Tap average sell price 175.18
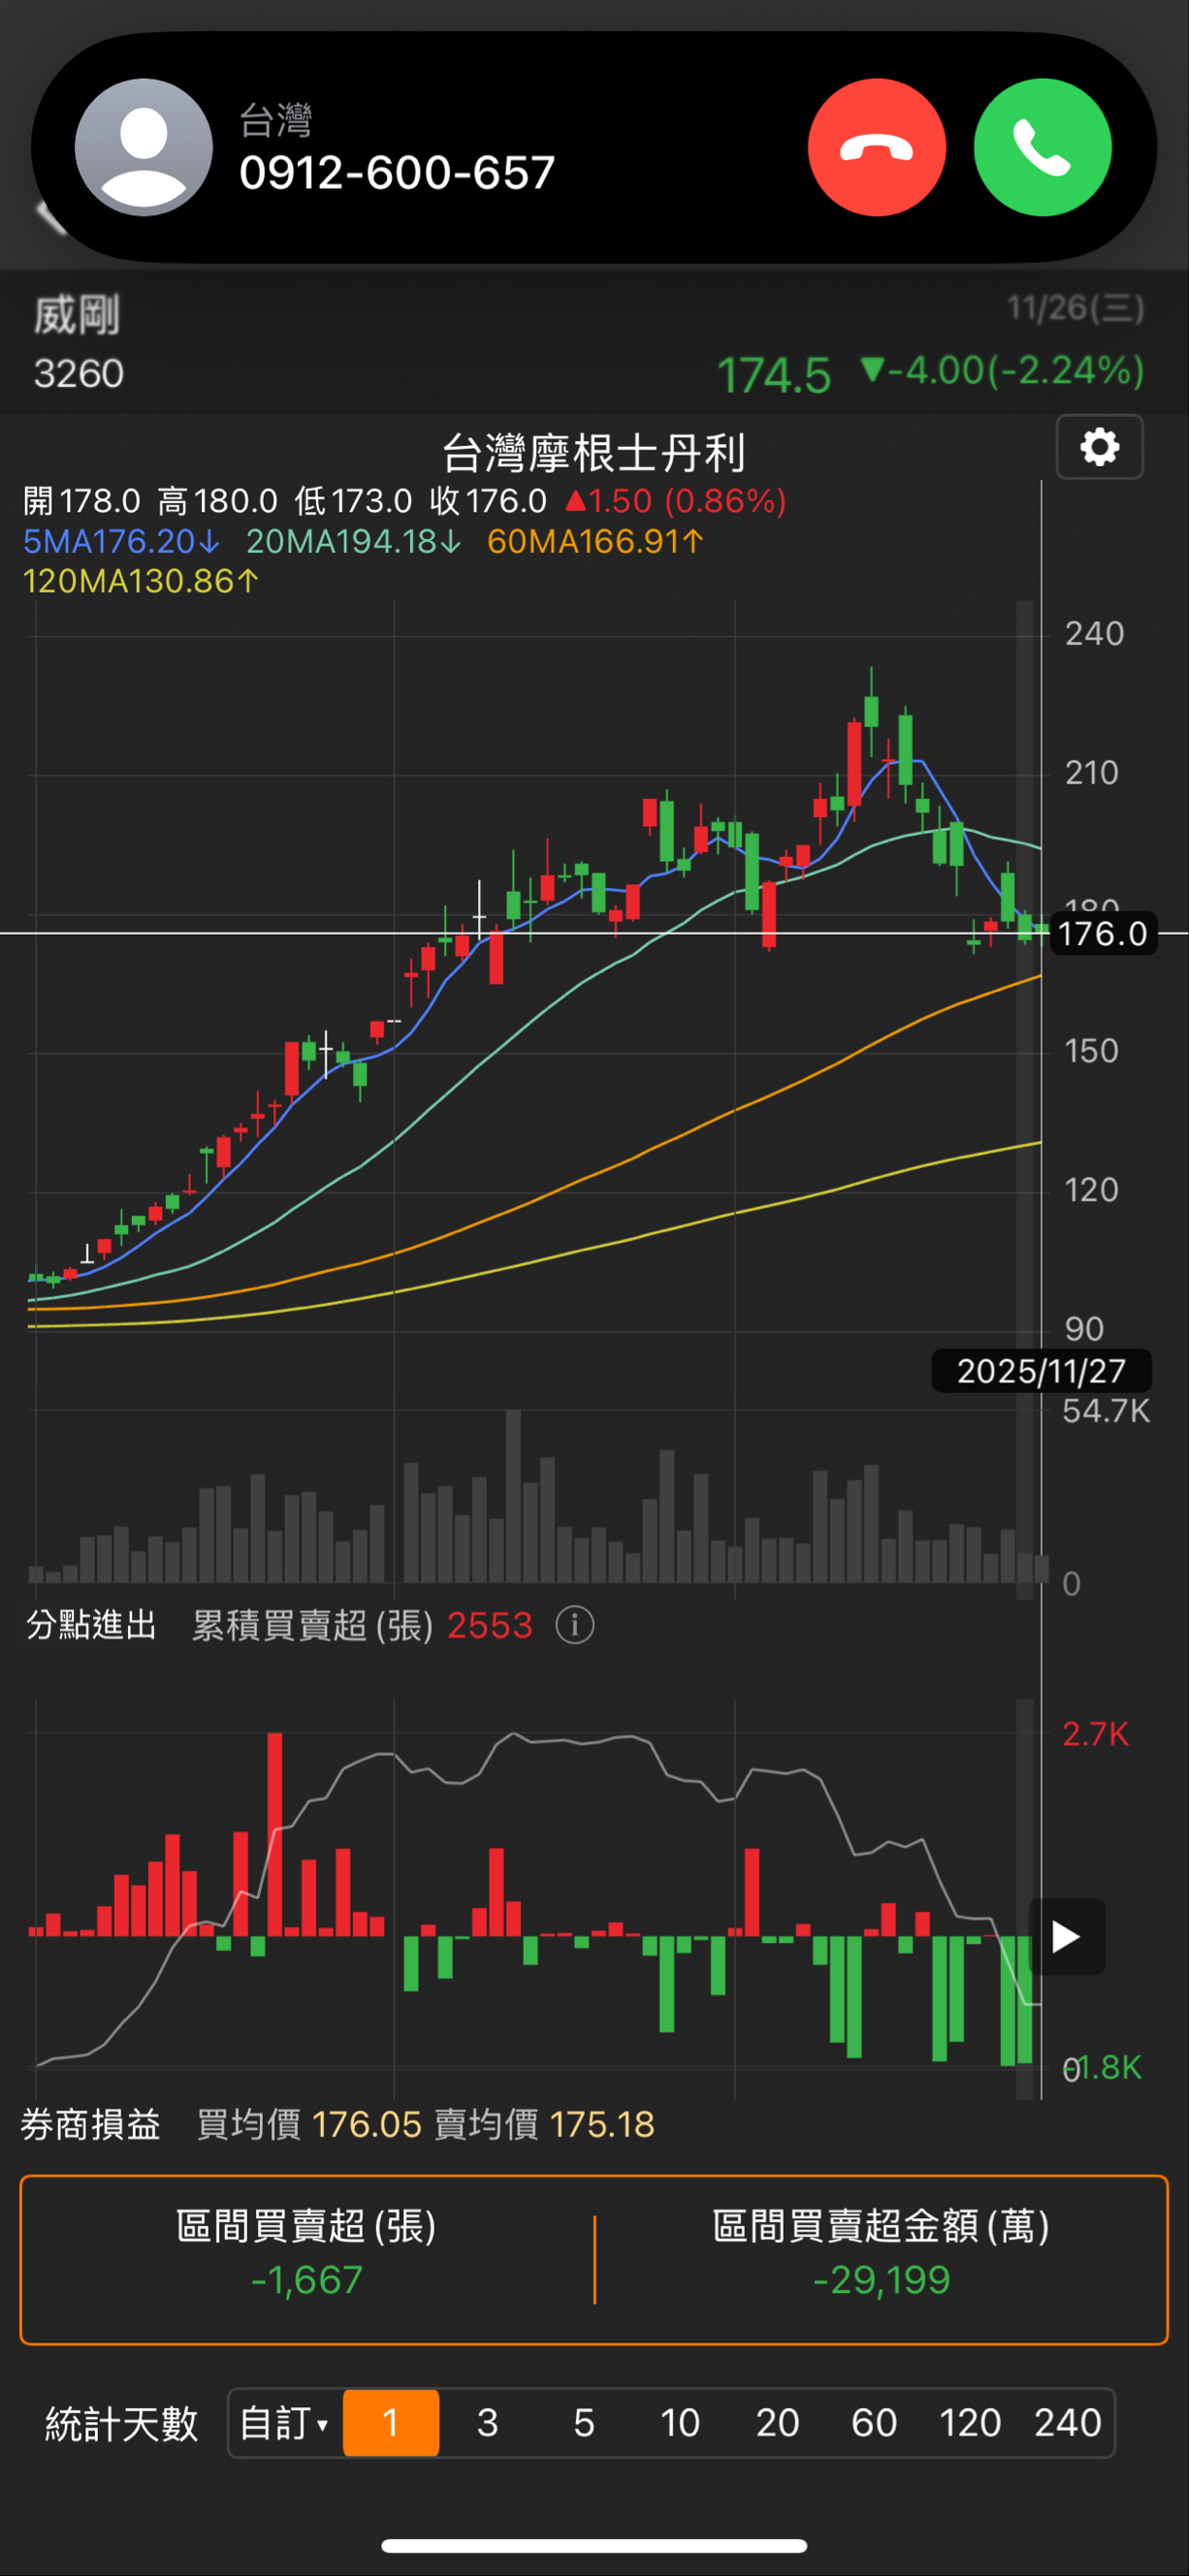This screenshot has height=2576, width=1189. [602, 2124]
